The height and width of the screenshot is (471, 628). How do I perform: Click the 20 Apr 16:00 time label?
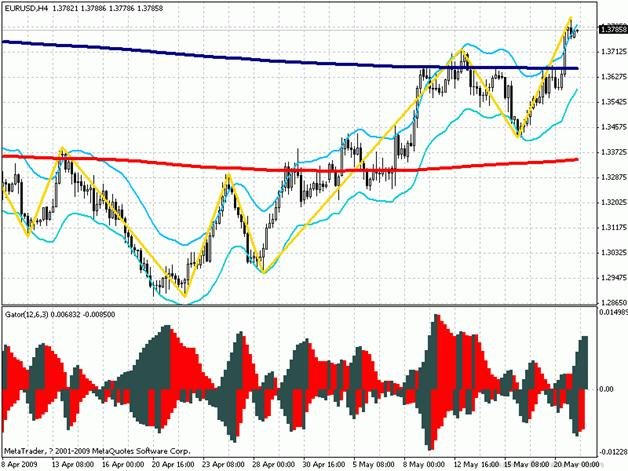[x=173, y=465]
